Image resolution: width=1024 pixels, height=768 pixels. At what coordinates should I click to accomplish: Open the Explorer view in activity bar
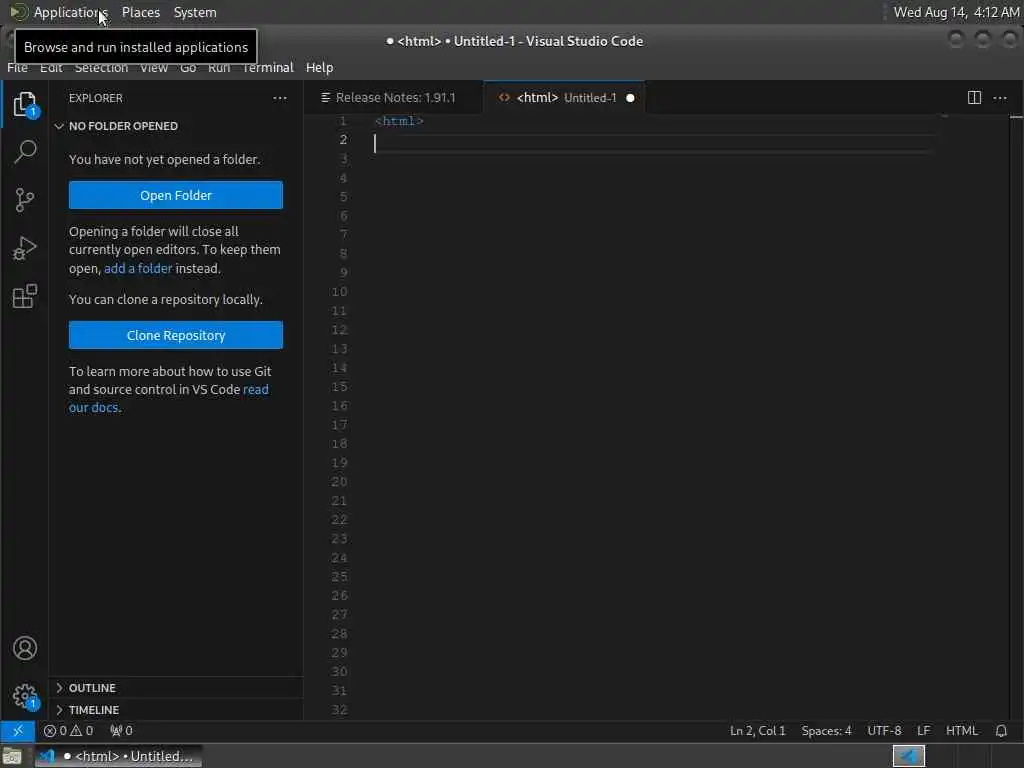click(25, 104)
